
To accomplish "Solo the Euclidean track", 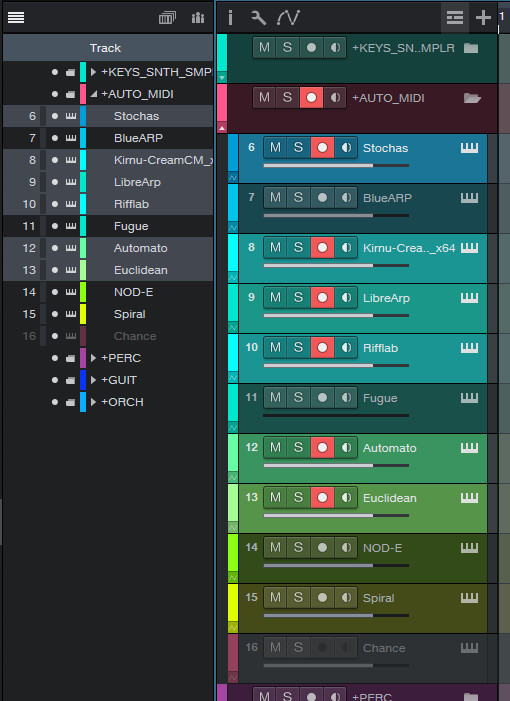I will pyautogui.click(x=299, y=498).
